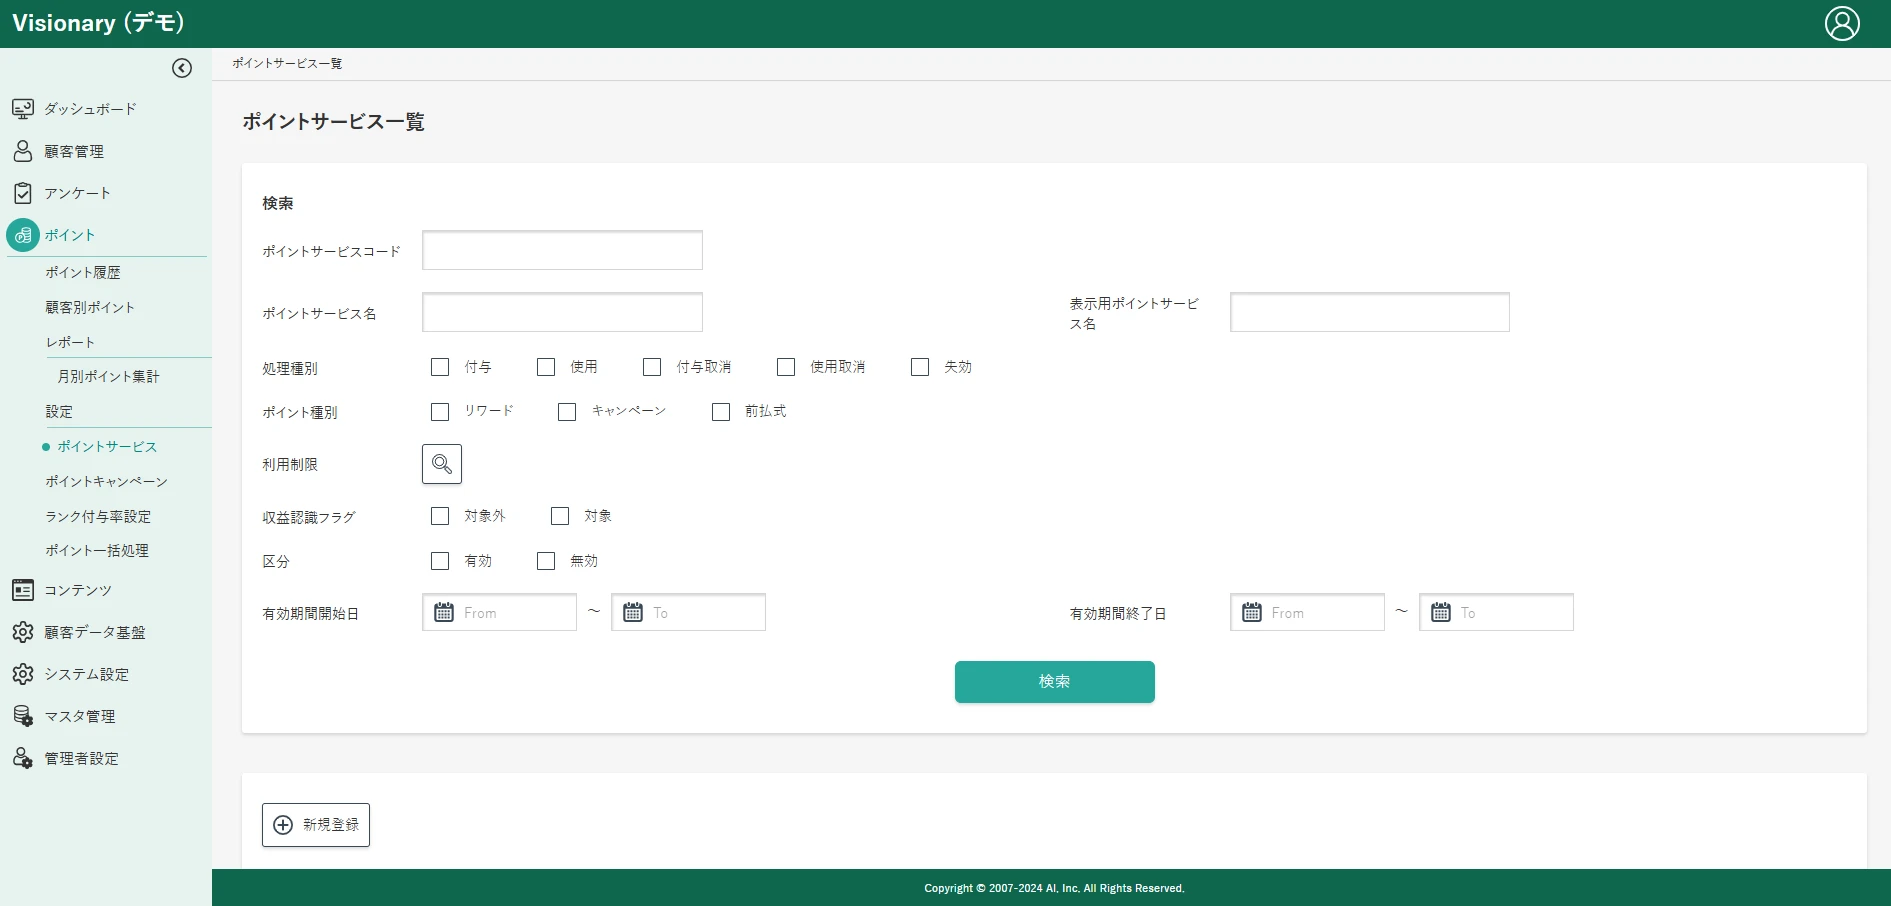
Task: Check the キャンペーン checkbox
Action: tap(567, 412)
